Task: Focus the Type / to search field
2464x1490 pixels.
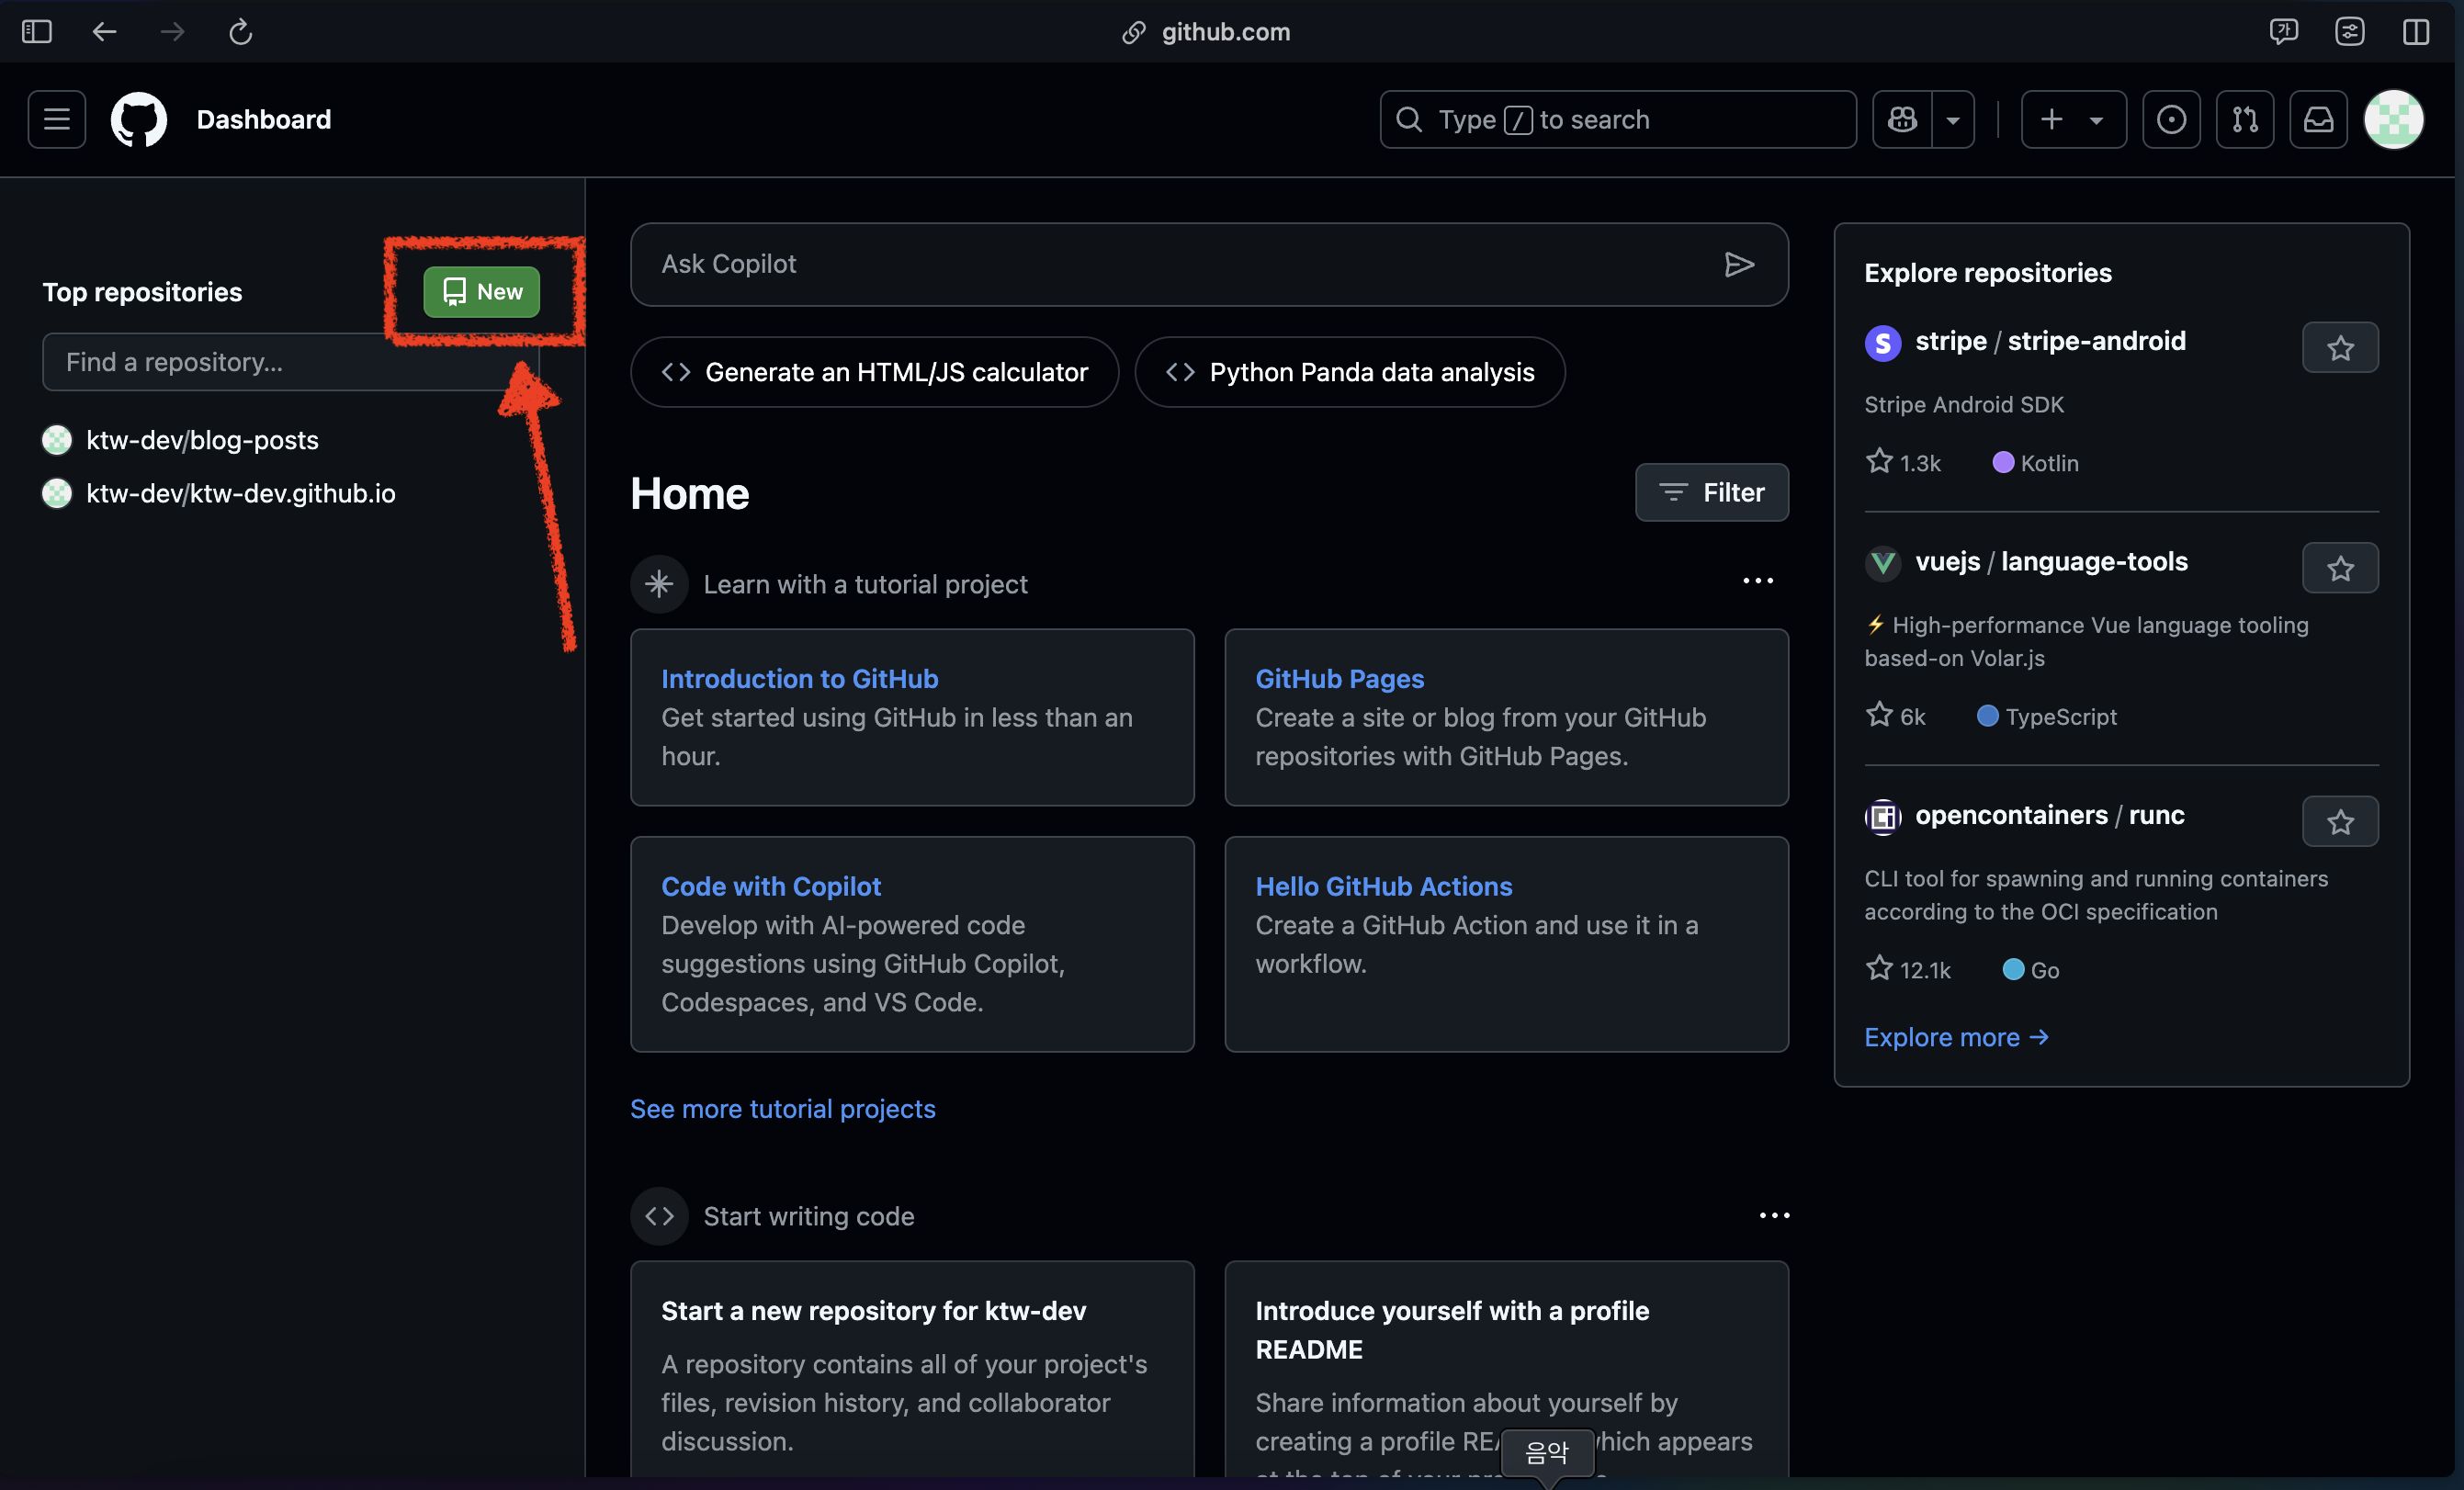Action: tap(1617, 119)
